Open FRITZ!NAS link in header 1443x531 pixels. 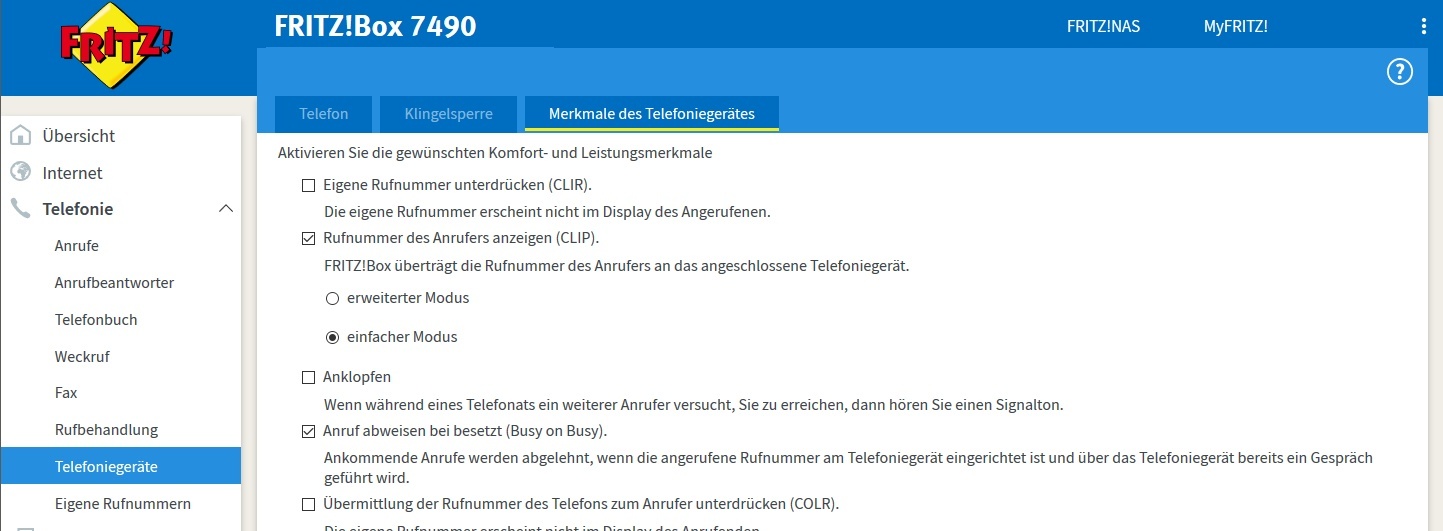click(x=1103, y=27)
